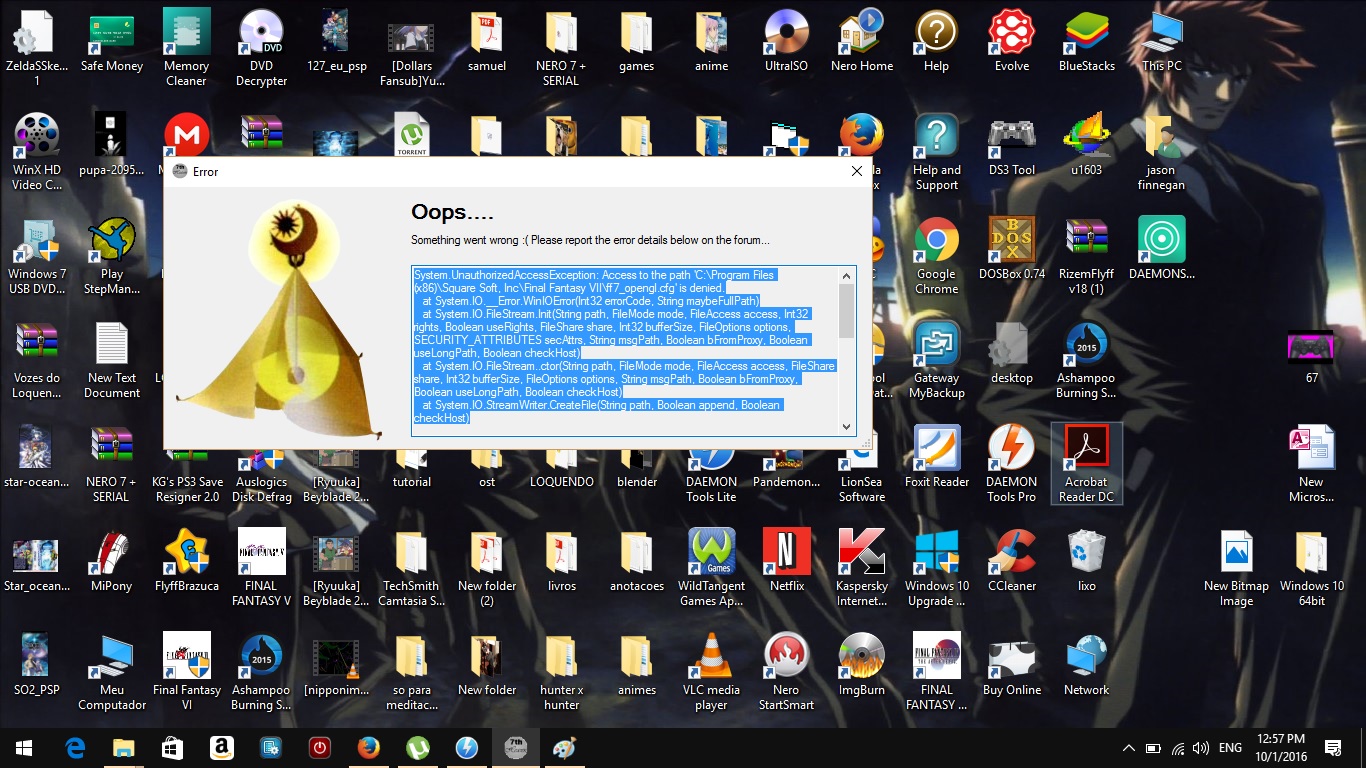The image size is (1366, 768).
Task: Click the error box scrollbar down arrow
Action: (x=847, y=426)
